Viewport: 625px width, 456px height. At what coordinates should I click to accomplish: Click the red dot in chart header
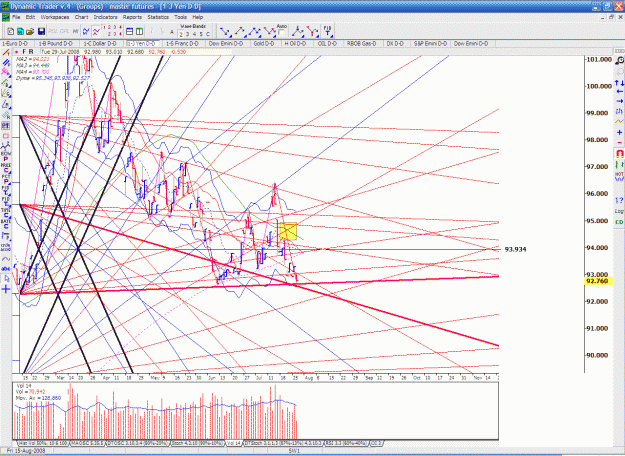click(x=16, y=52)
